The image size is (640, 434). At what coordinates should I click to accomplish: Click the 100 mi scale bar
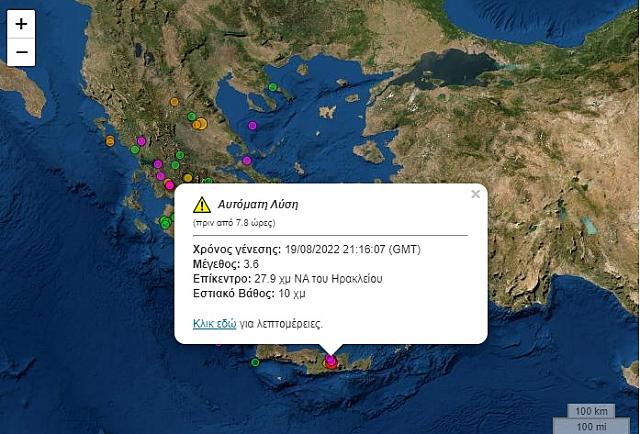tap(592, 425)
